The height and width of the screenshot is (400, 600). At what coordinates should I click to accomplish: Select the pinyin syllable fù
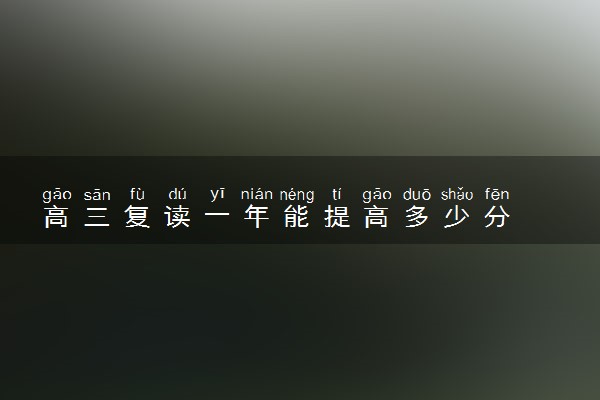click(137, 194)
